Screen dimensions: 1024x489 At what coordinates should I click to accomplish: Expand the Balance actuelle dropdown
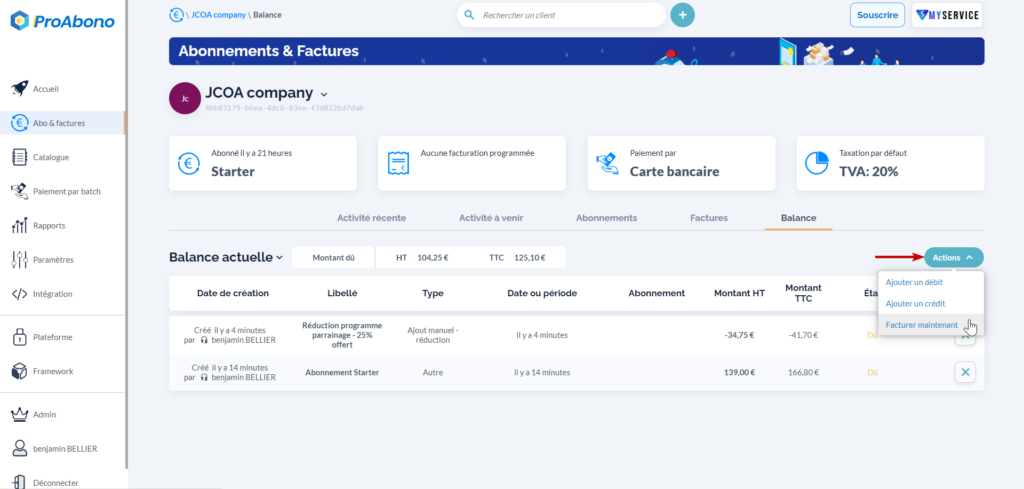pyautogui.click(x=280, y=258)
